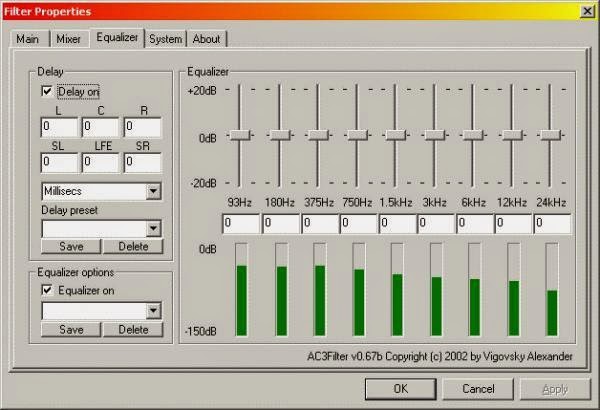Click the 180Hz slider handle
This screenshot has height=410, width=600.
point(280,135)
